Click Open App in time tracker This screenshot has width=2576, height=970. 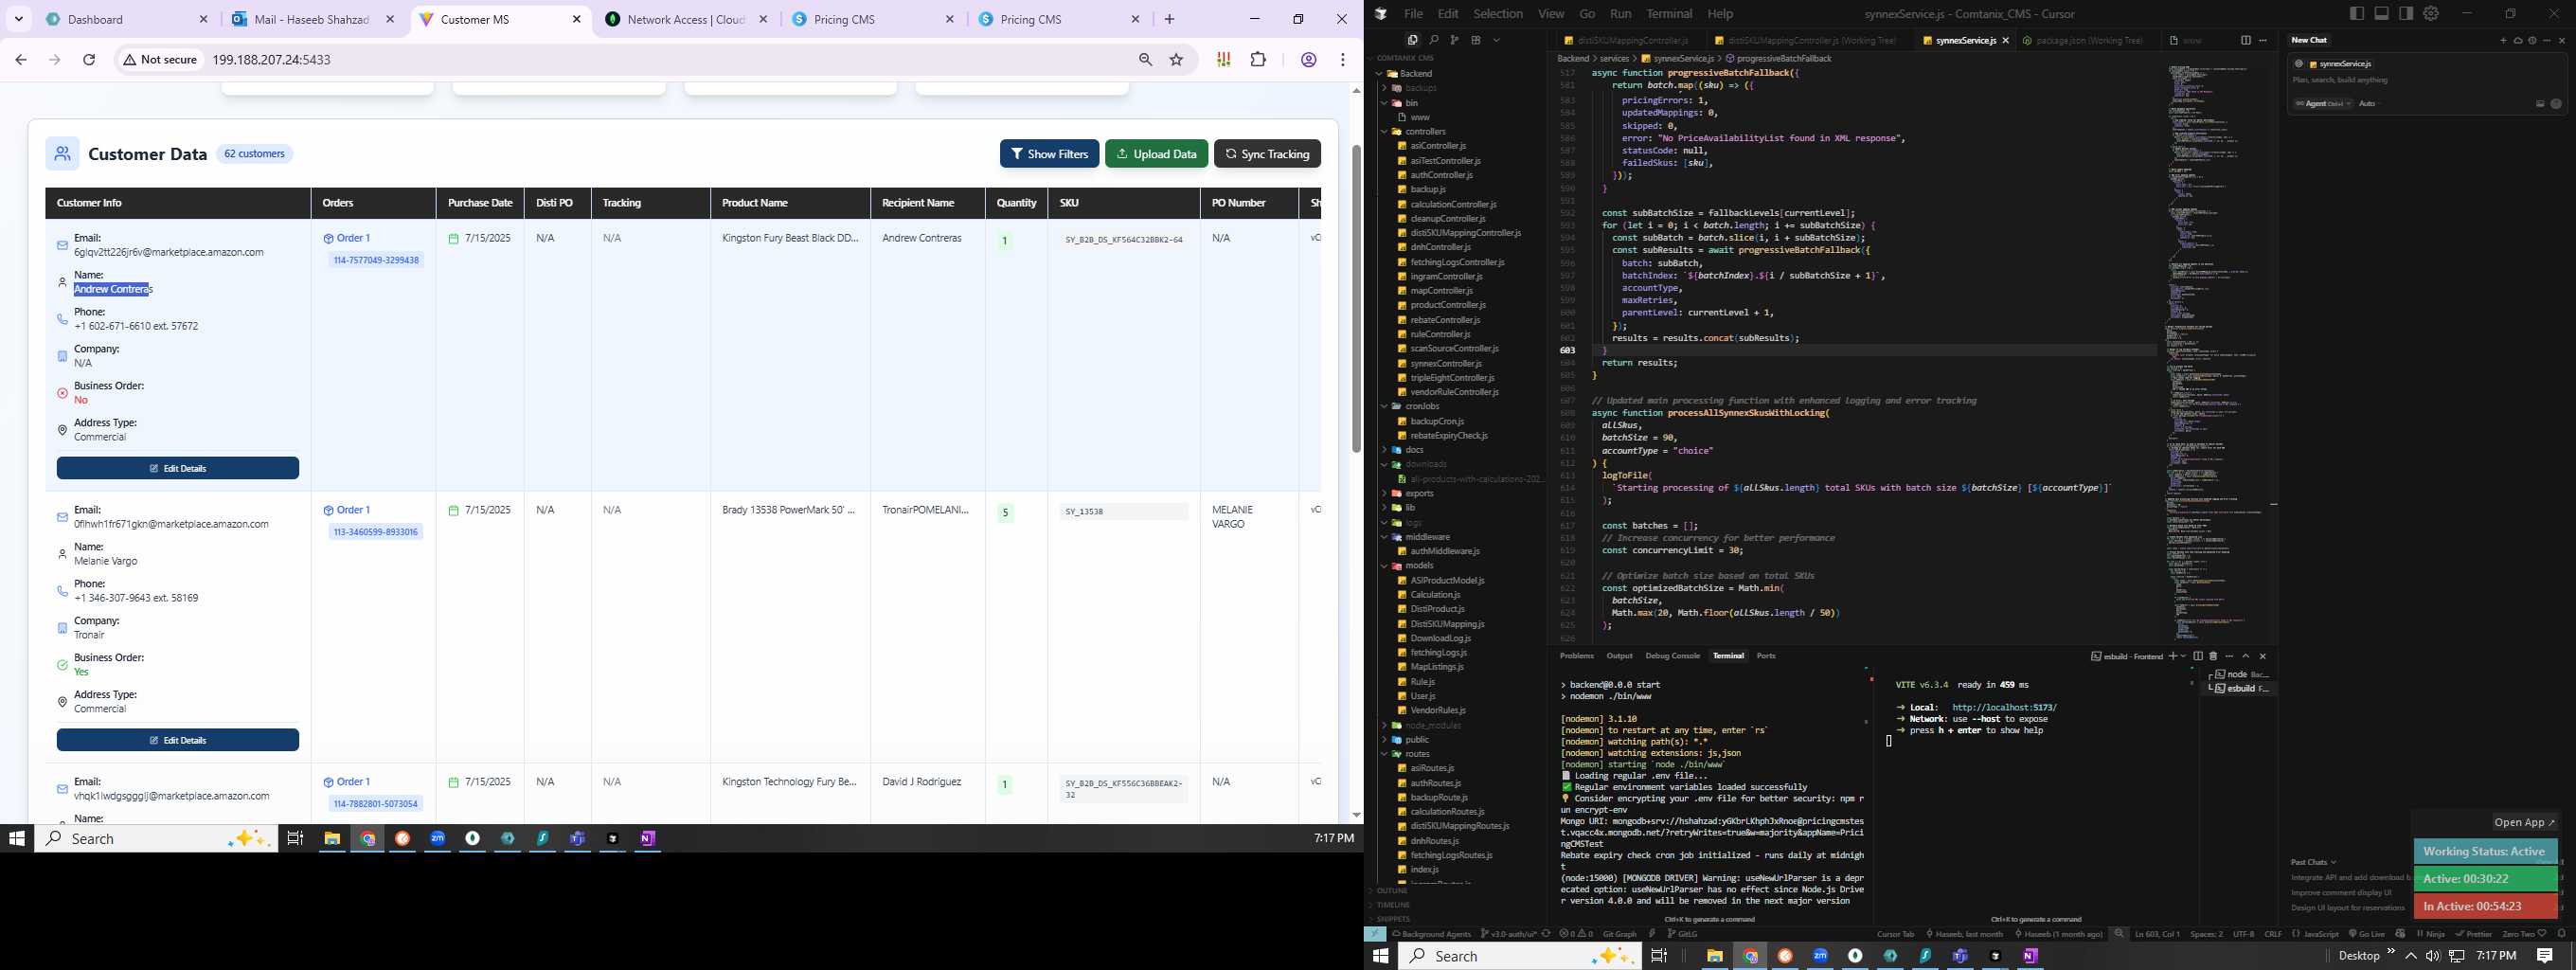[2524, 822]
